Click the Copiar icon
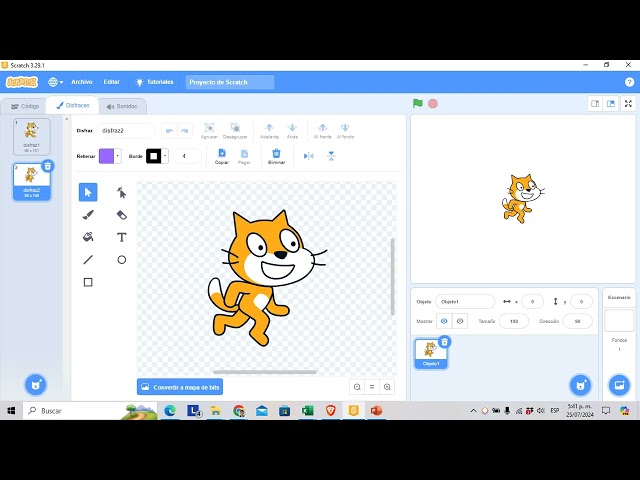 click(222, 153)
